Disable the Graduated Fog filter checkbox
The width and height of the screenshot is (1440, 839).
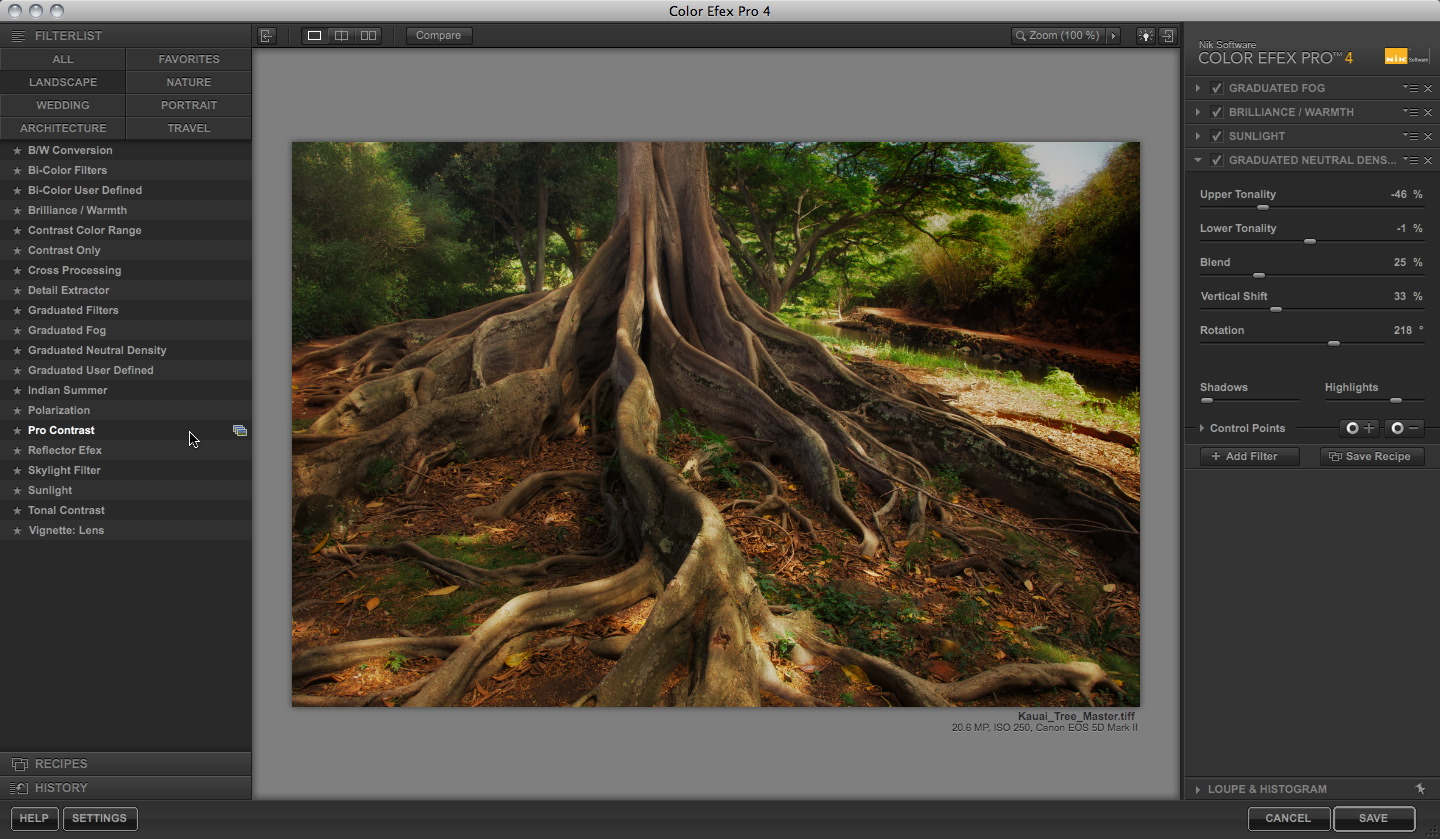1216,88
